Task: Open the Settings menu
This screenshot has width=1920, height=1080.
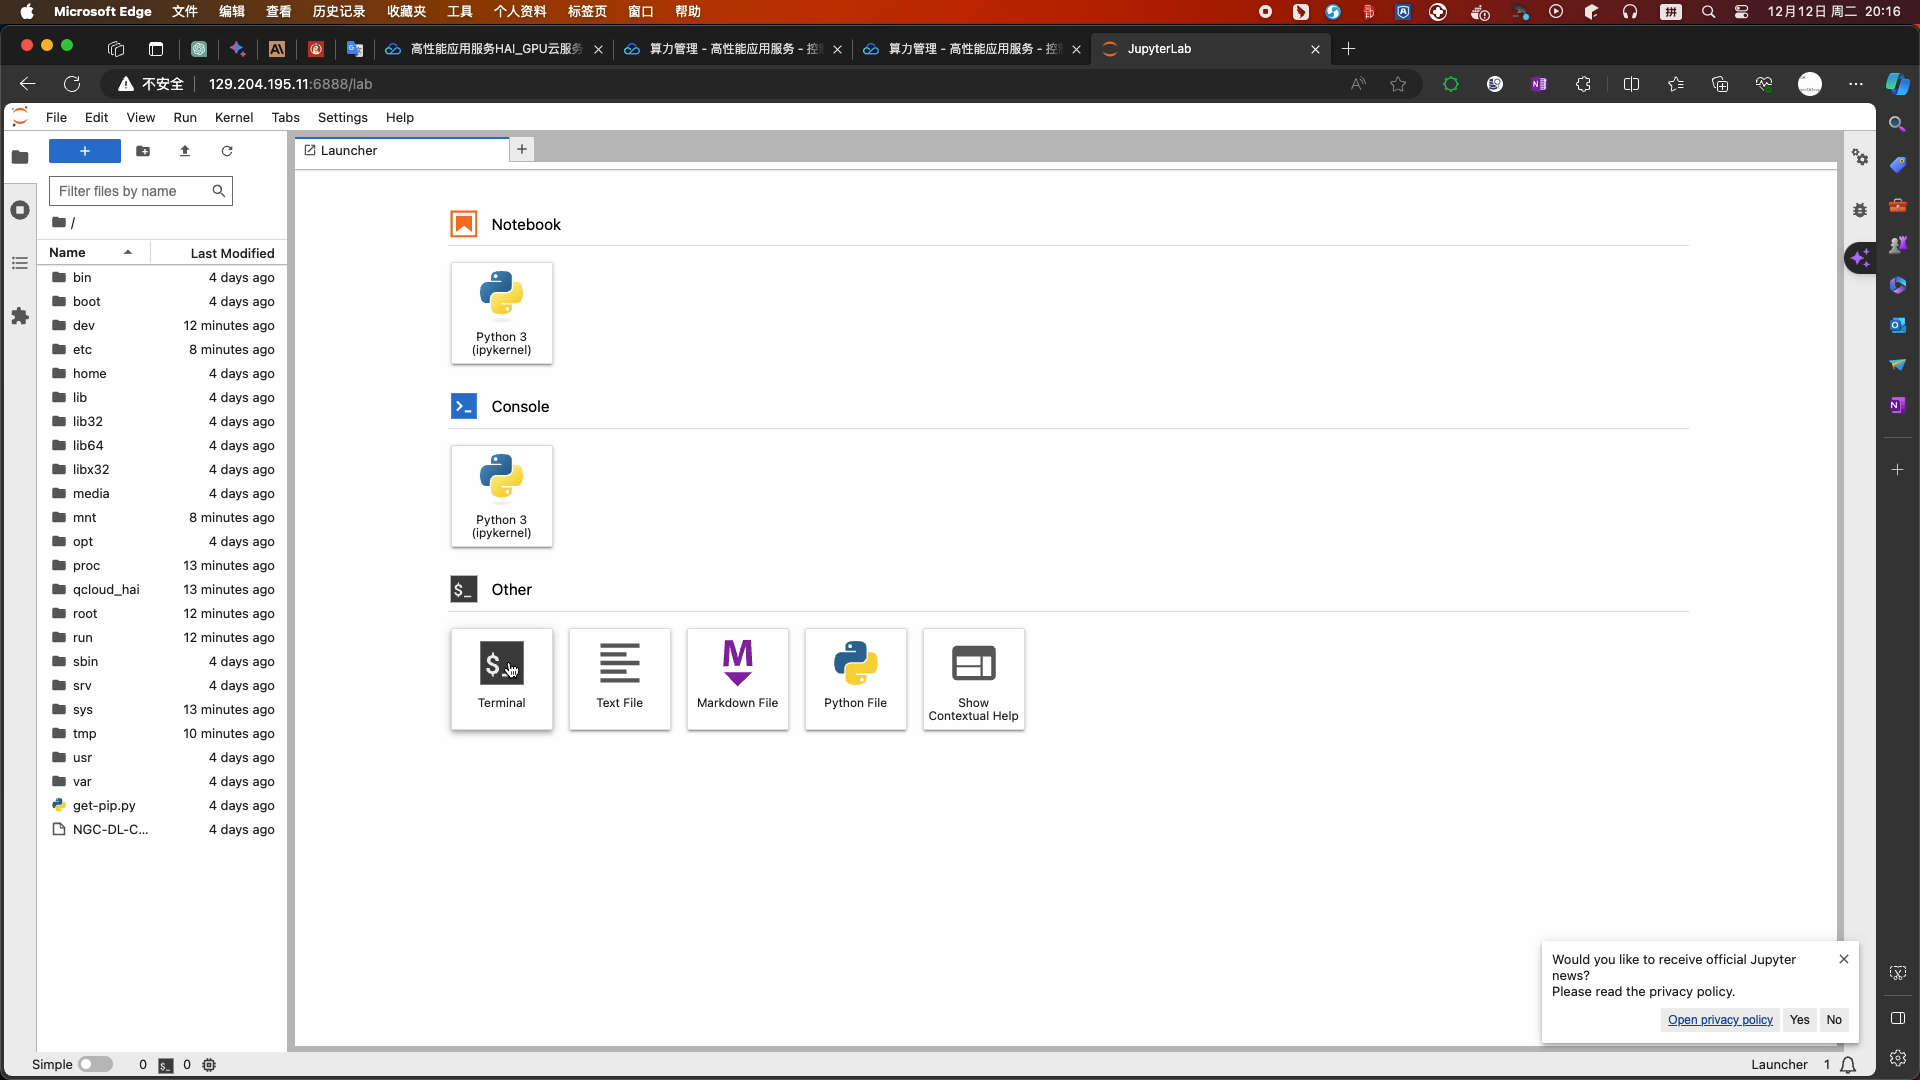Action: coord(342,117)
